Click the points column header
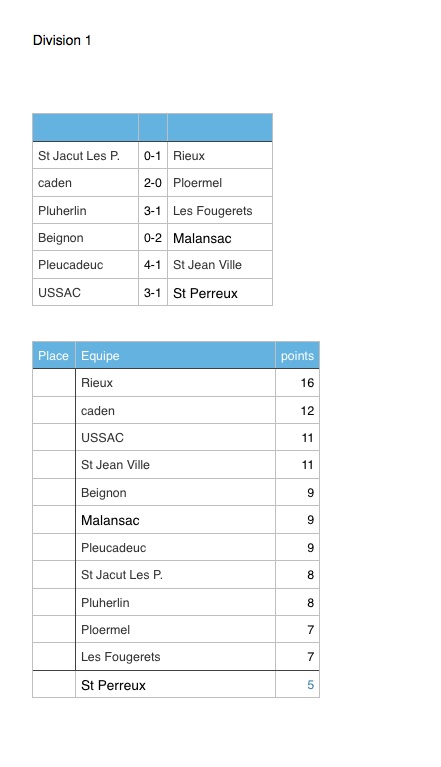The width and height of the screenshot is (441, 767). 297,355
